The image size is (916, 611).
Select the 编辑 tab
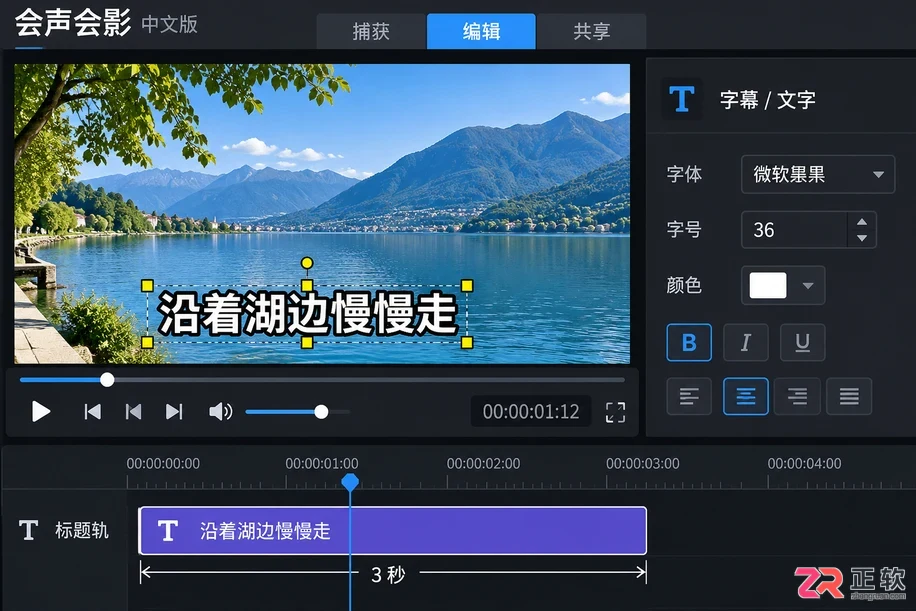pos(481,31)
